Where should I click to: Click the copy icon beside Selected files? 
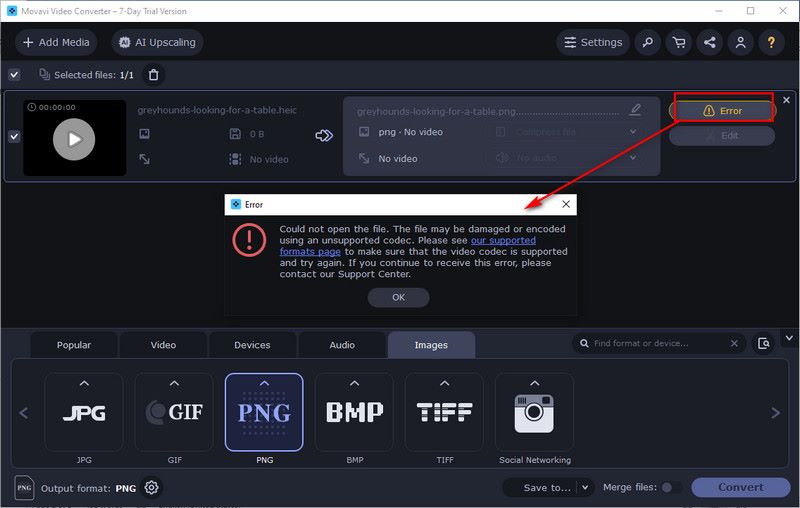click(x=44, y=74)
